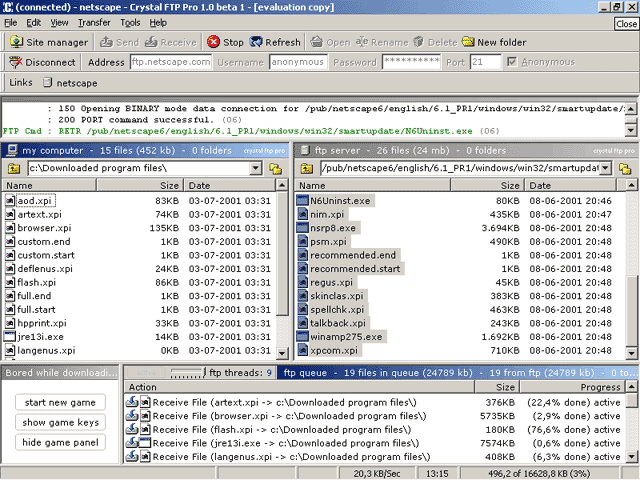Open the File menu
Image resolution: width=640 pixels, height=480 pixels.
11,22
